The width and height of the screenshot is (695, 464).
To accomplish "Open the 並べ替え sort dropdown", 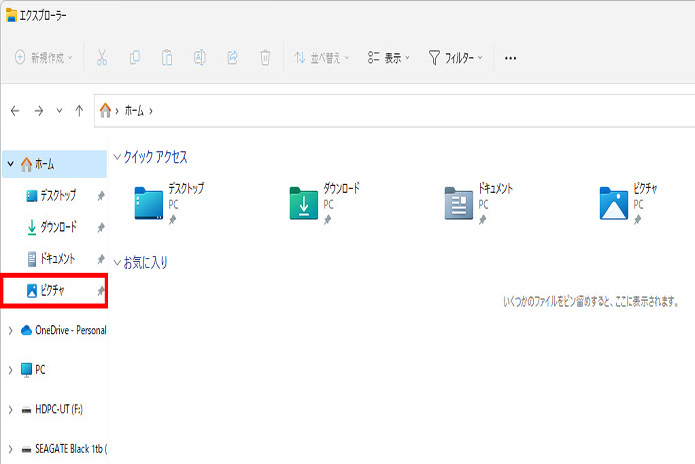I will point(322,58).
